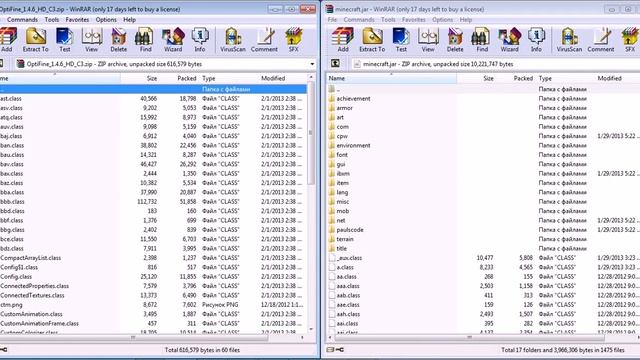The image size is (640, 360).
Task: Select _aux.class file in minecraft.jar
Action: pyautogui.click(x=349, y=258)
